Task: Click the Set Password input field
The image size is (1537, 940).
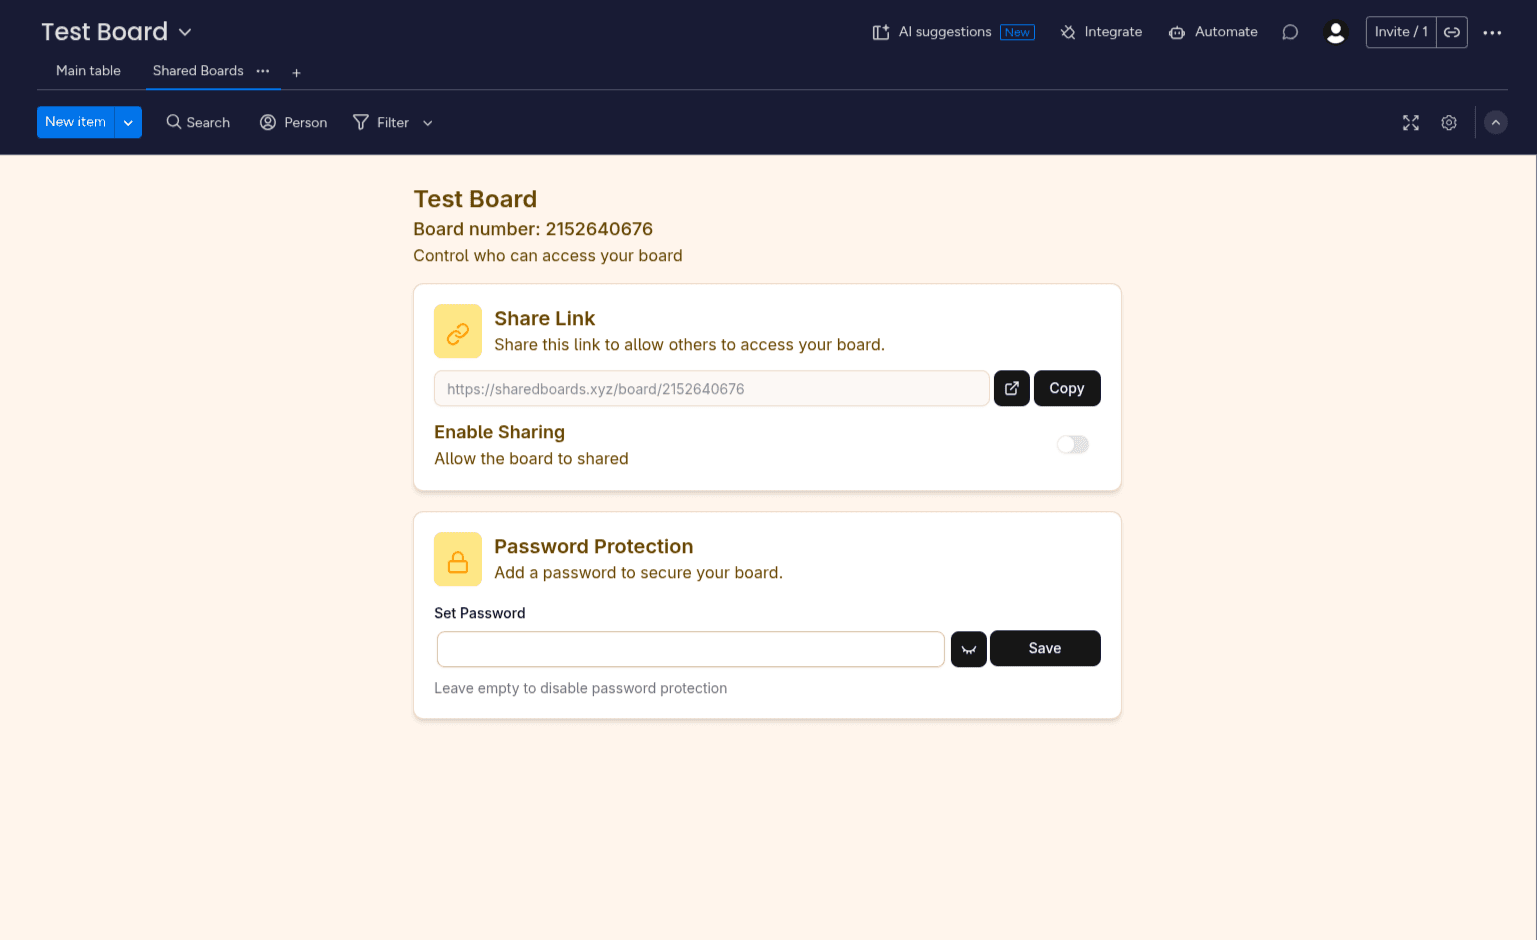Action: 691,649
